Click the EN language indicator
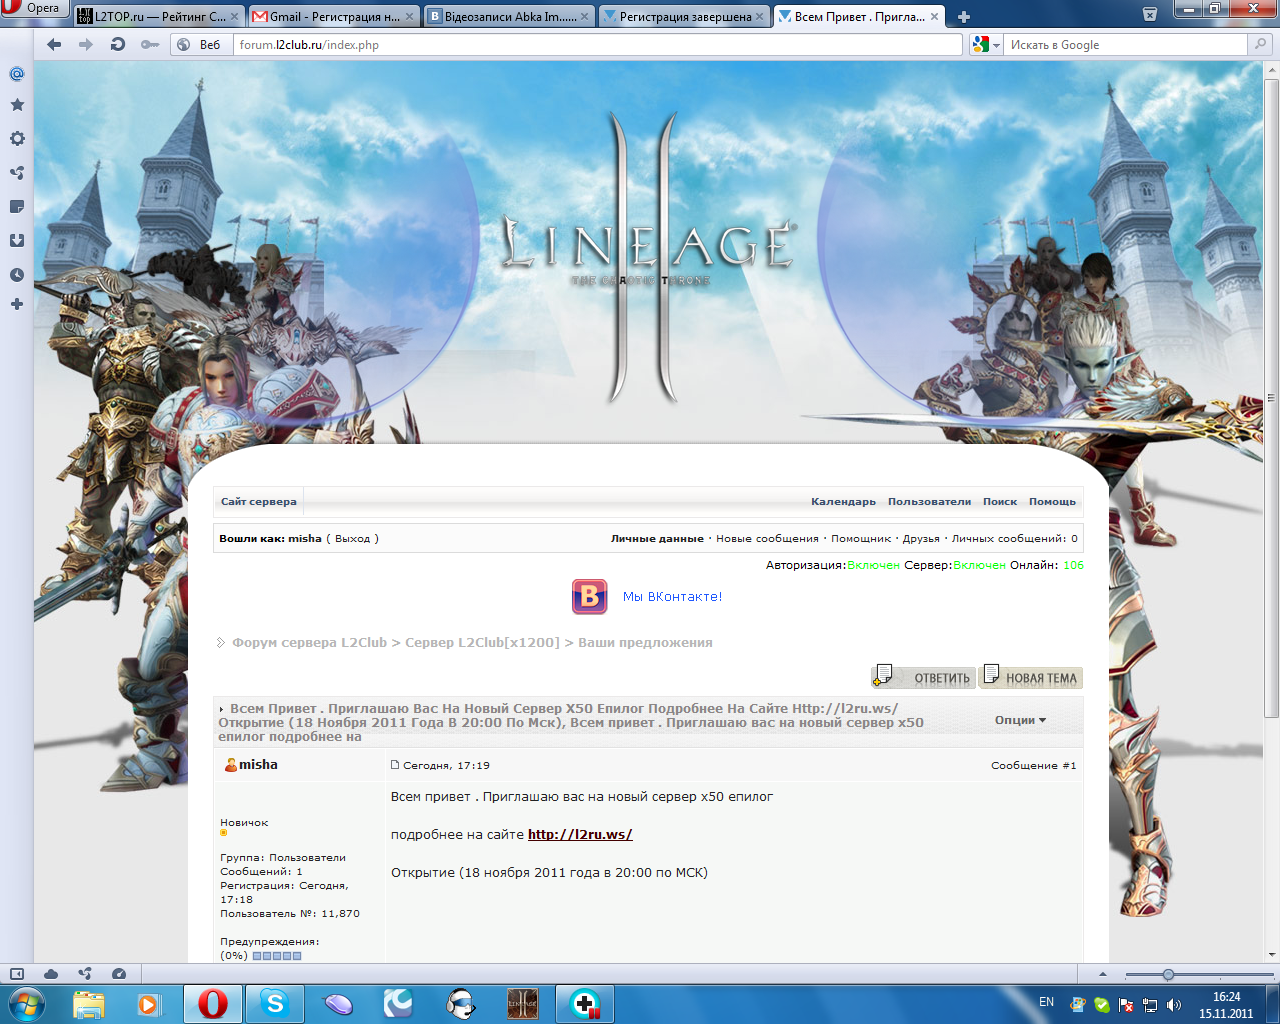This screenshot has height=1024, width=1280. 1046,1002
